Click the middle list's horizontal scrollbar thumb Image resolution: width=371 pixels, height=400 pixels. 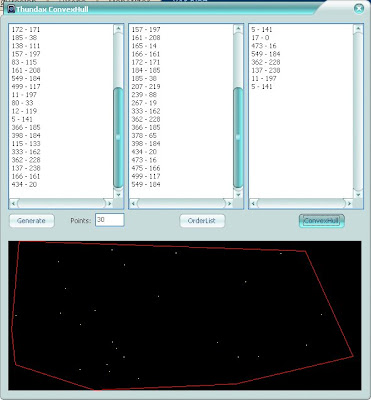click(x=181, y=203)
